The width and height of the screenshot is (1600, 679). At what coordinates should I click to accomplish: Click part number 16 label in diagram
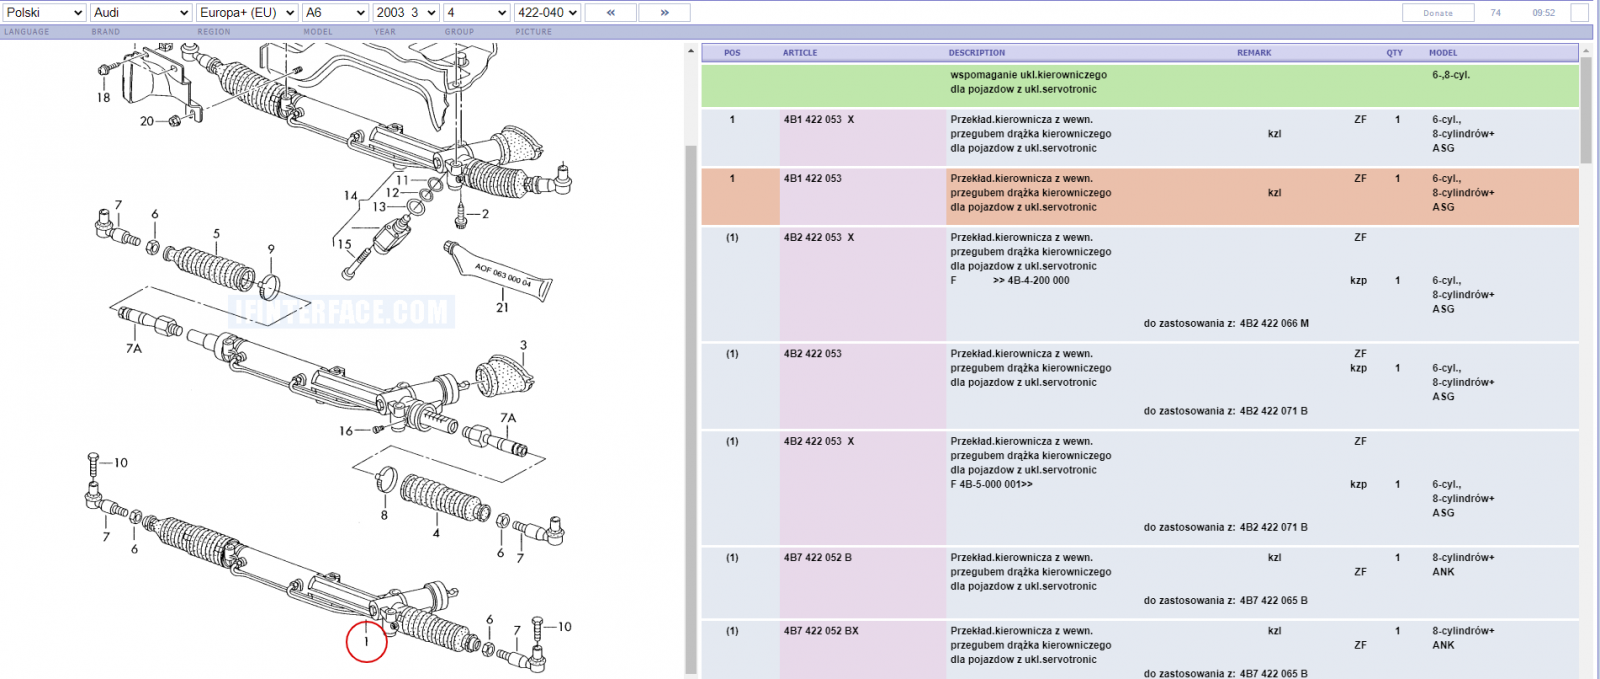click(346, 431)
